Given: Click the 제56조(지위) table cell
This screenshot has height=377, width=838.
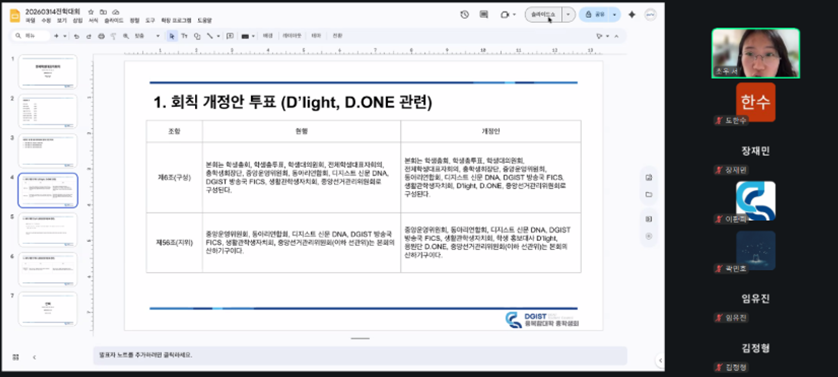Looking at the screenshot, I should 174,242.
